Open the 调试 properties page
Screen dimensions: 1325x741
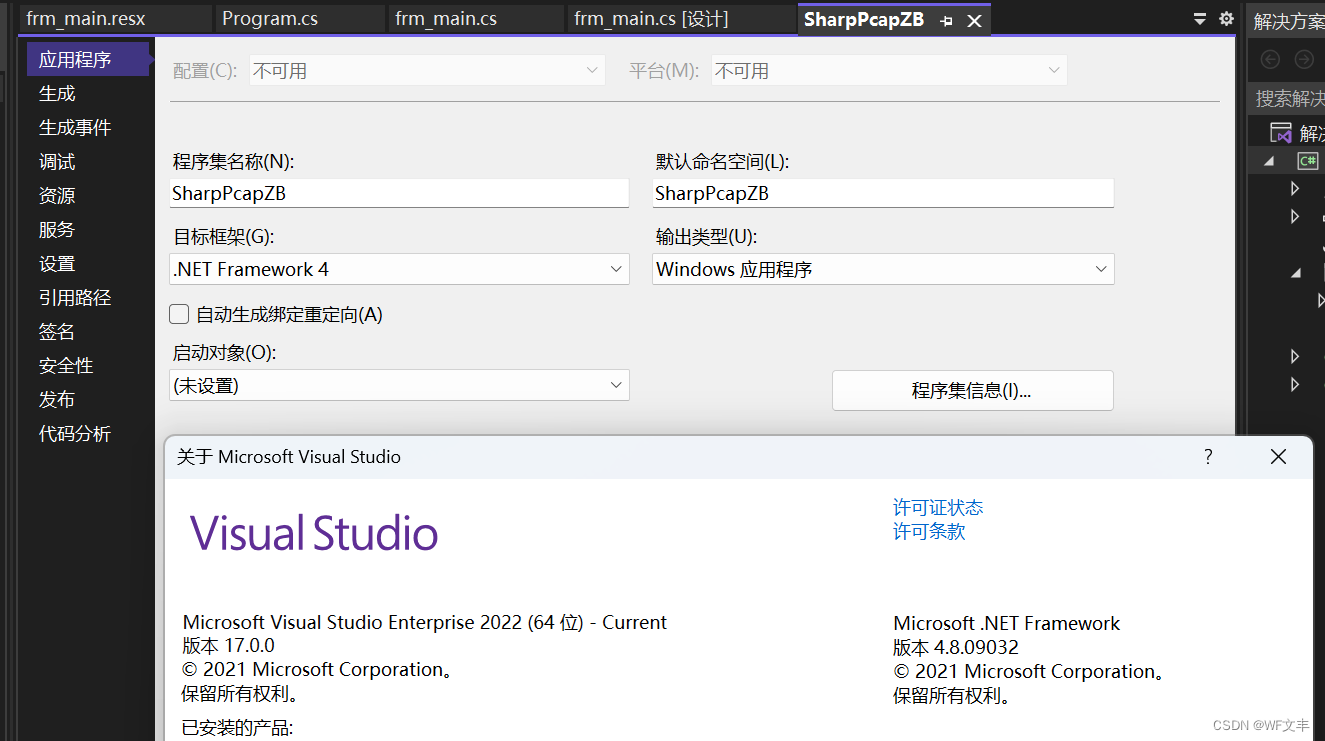click(x=57, y=161)
